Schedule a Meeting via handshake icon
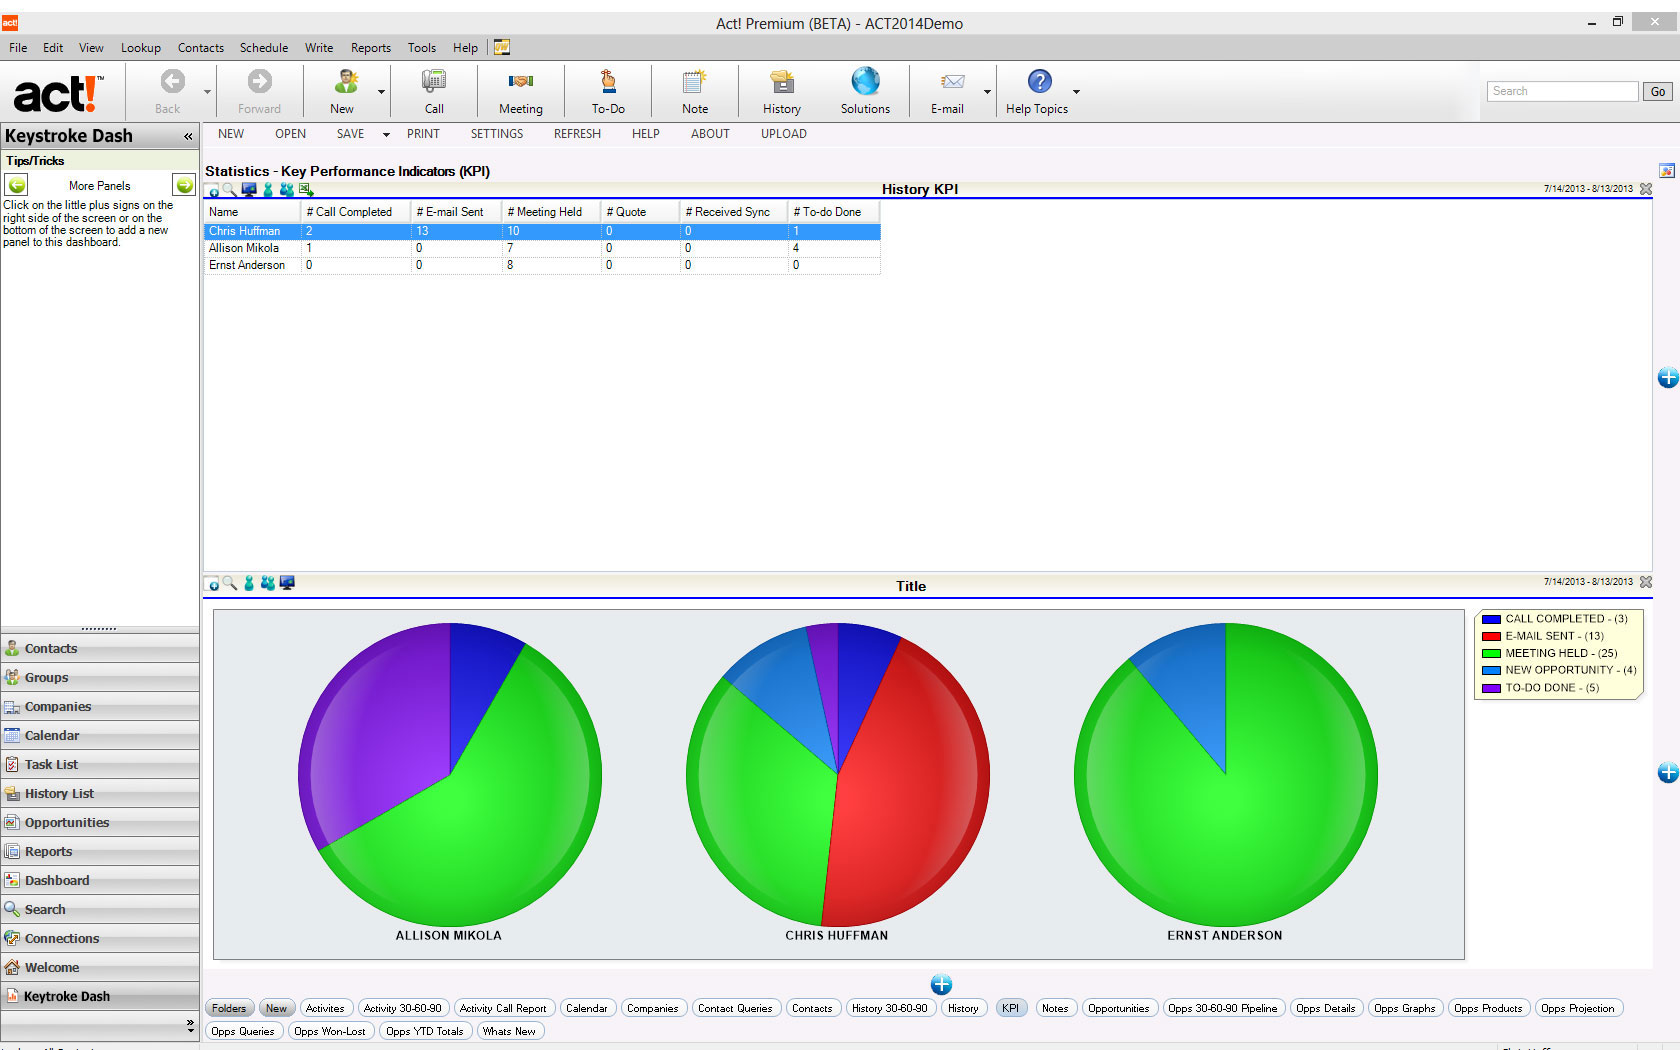Viewport: 1680px width, 1050px height. [x=521, y=81]
